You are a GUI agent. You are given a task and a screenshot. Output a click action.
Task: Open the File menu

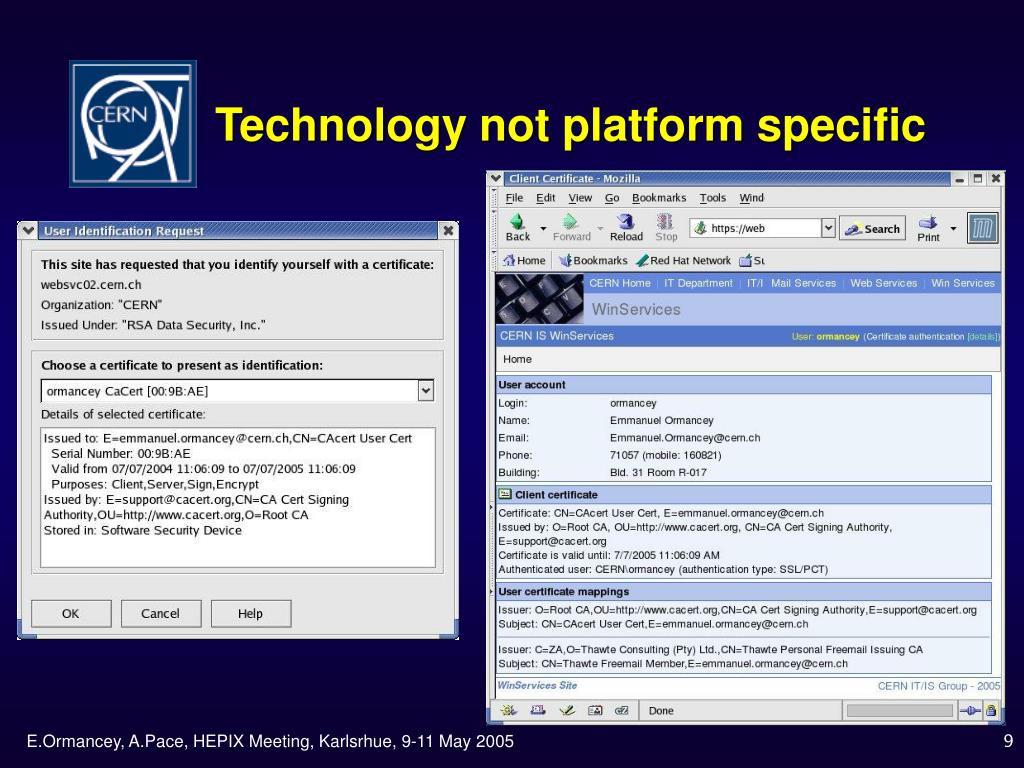(x=514, y=198)
